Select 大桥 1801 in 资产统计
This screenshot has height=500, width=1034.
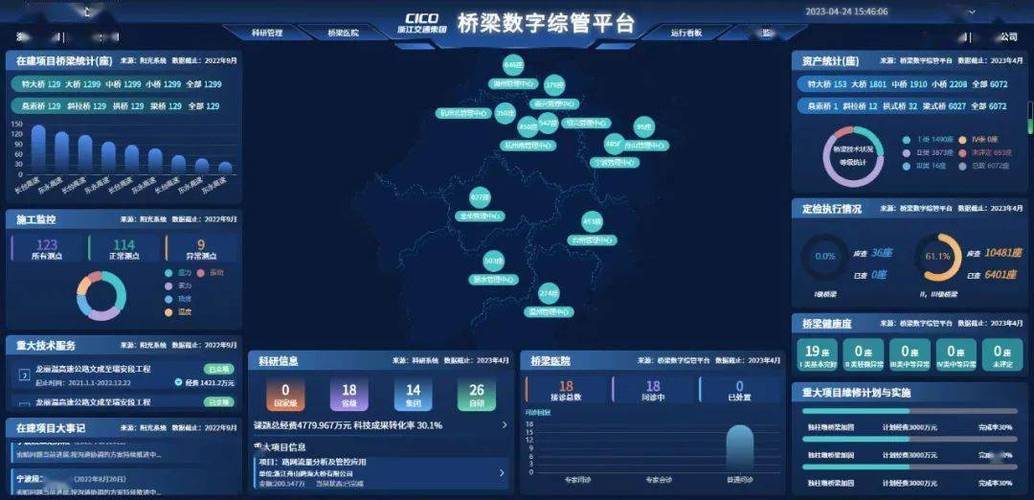click(x=868, y=84)
